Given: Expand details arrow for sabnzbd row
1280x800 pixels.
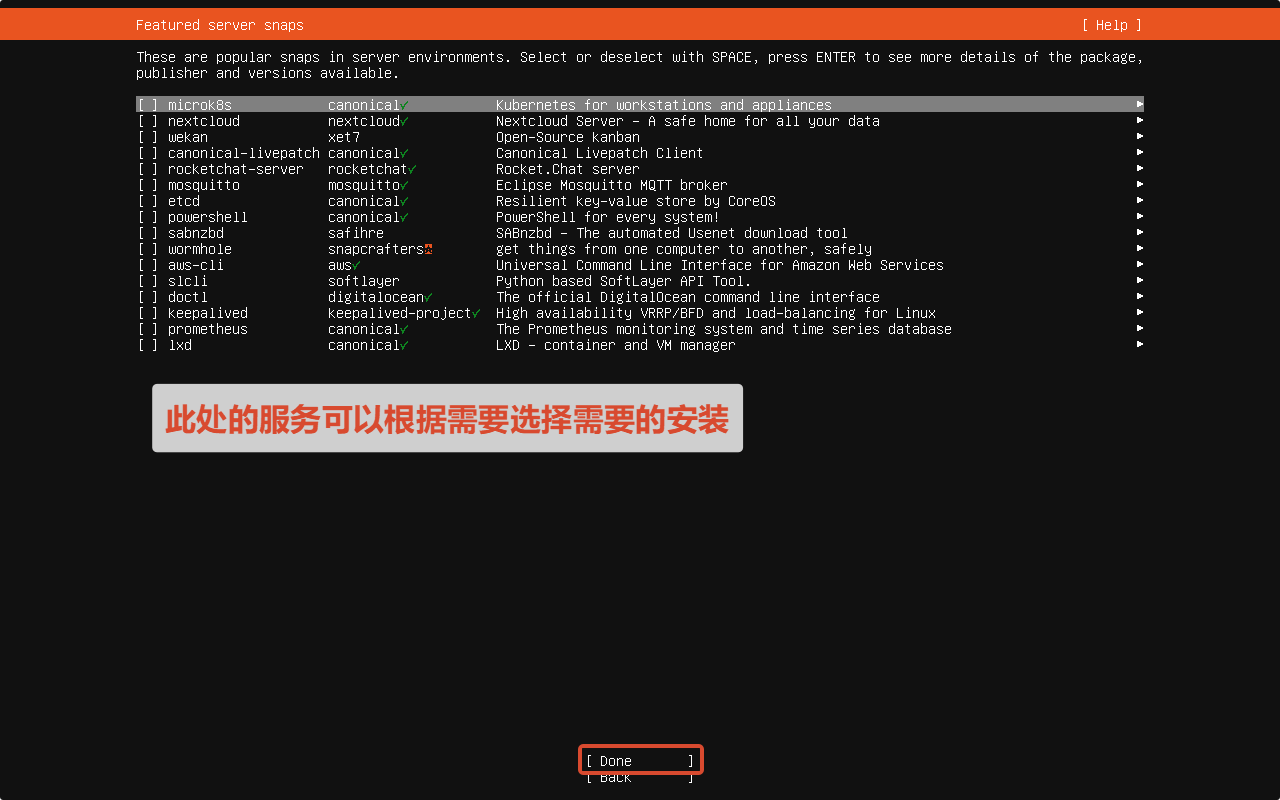Looking at the screenshot, I should [1140, 232].
